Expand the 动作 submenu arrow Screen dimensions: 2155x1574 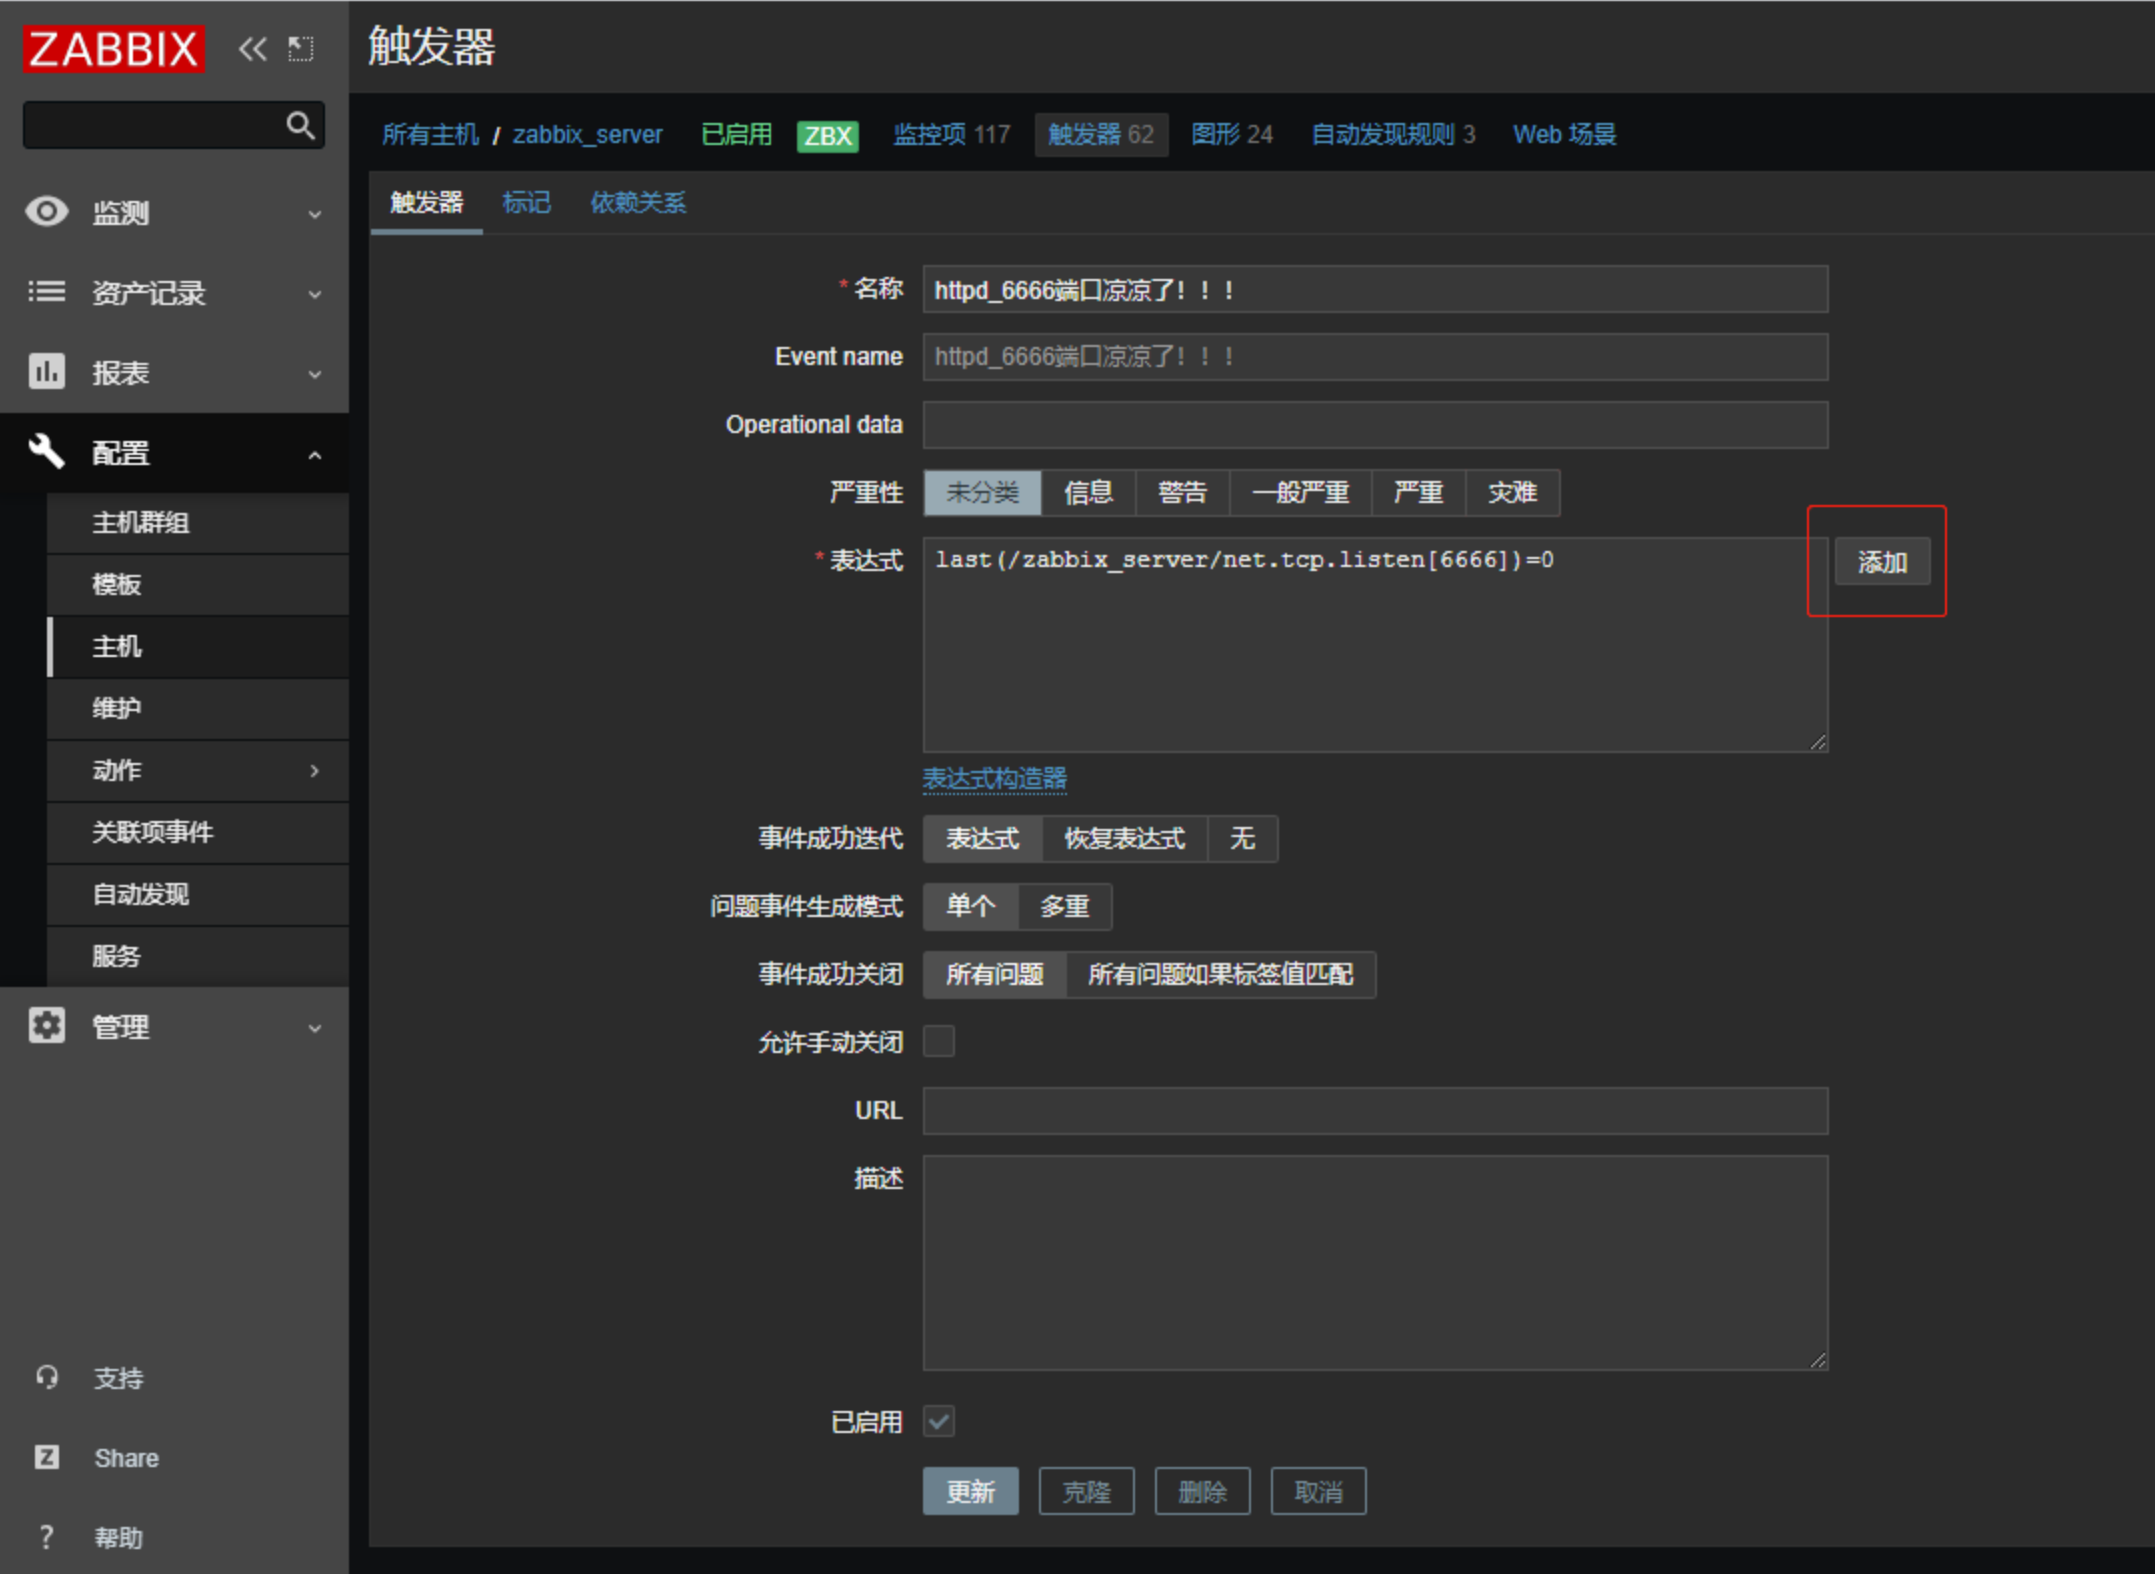[x=314, y=770]
